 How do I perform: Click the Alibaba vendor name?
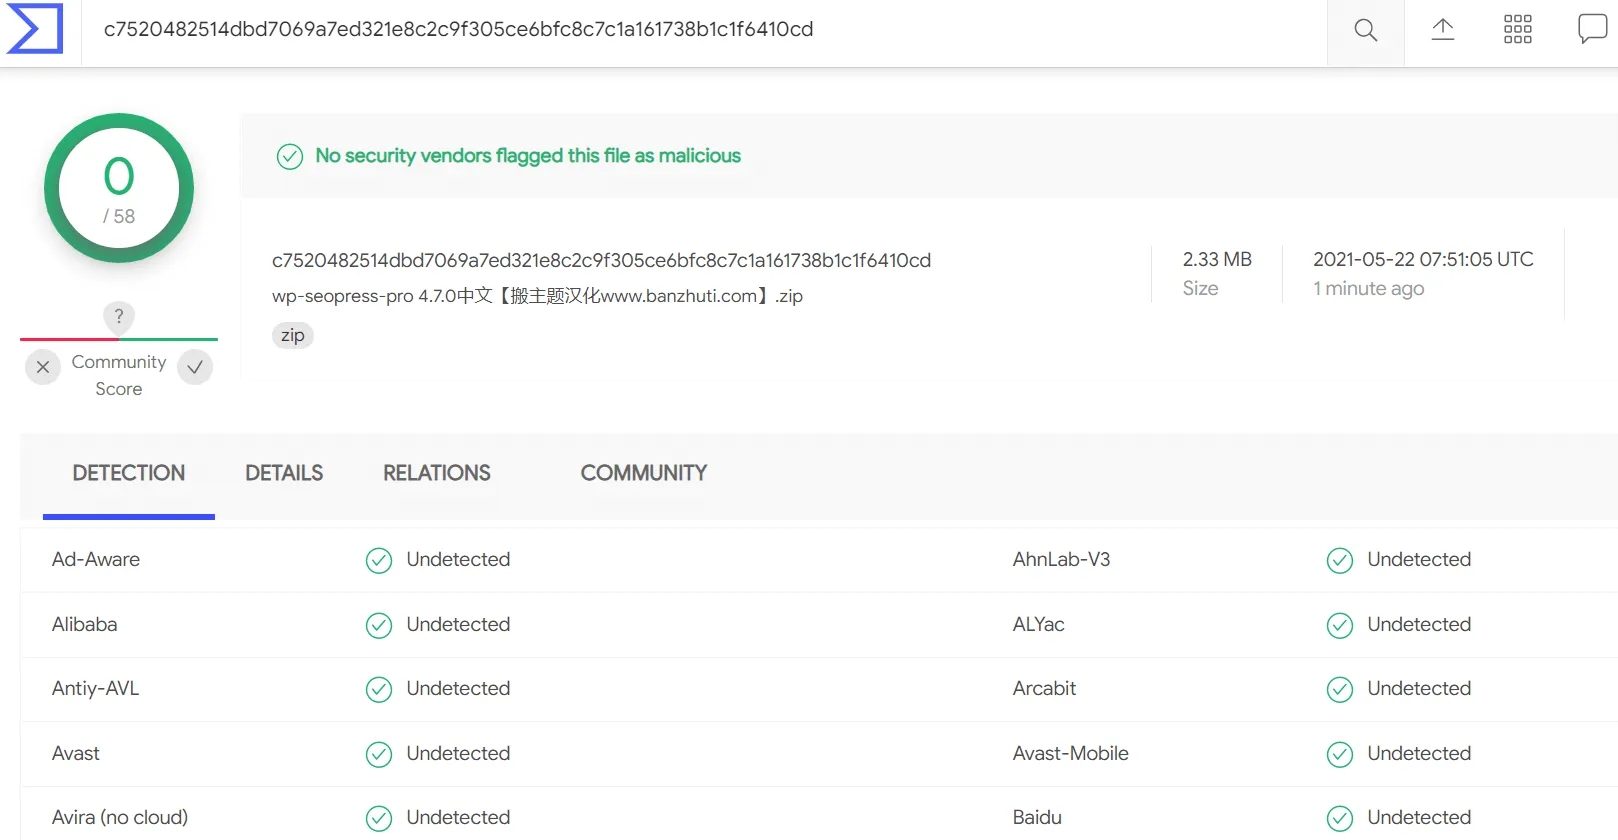[85, 624]
